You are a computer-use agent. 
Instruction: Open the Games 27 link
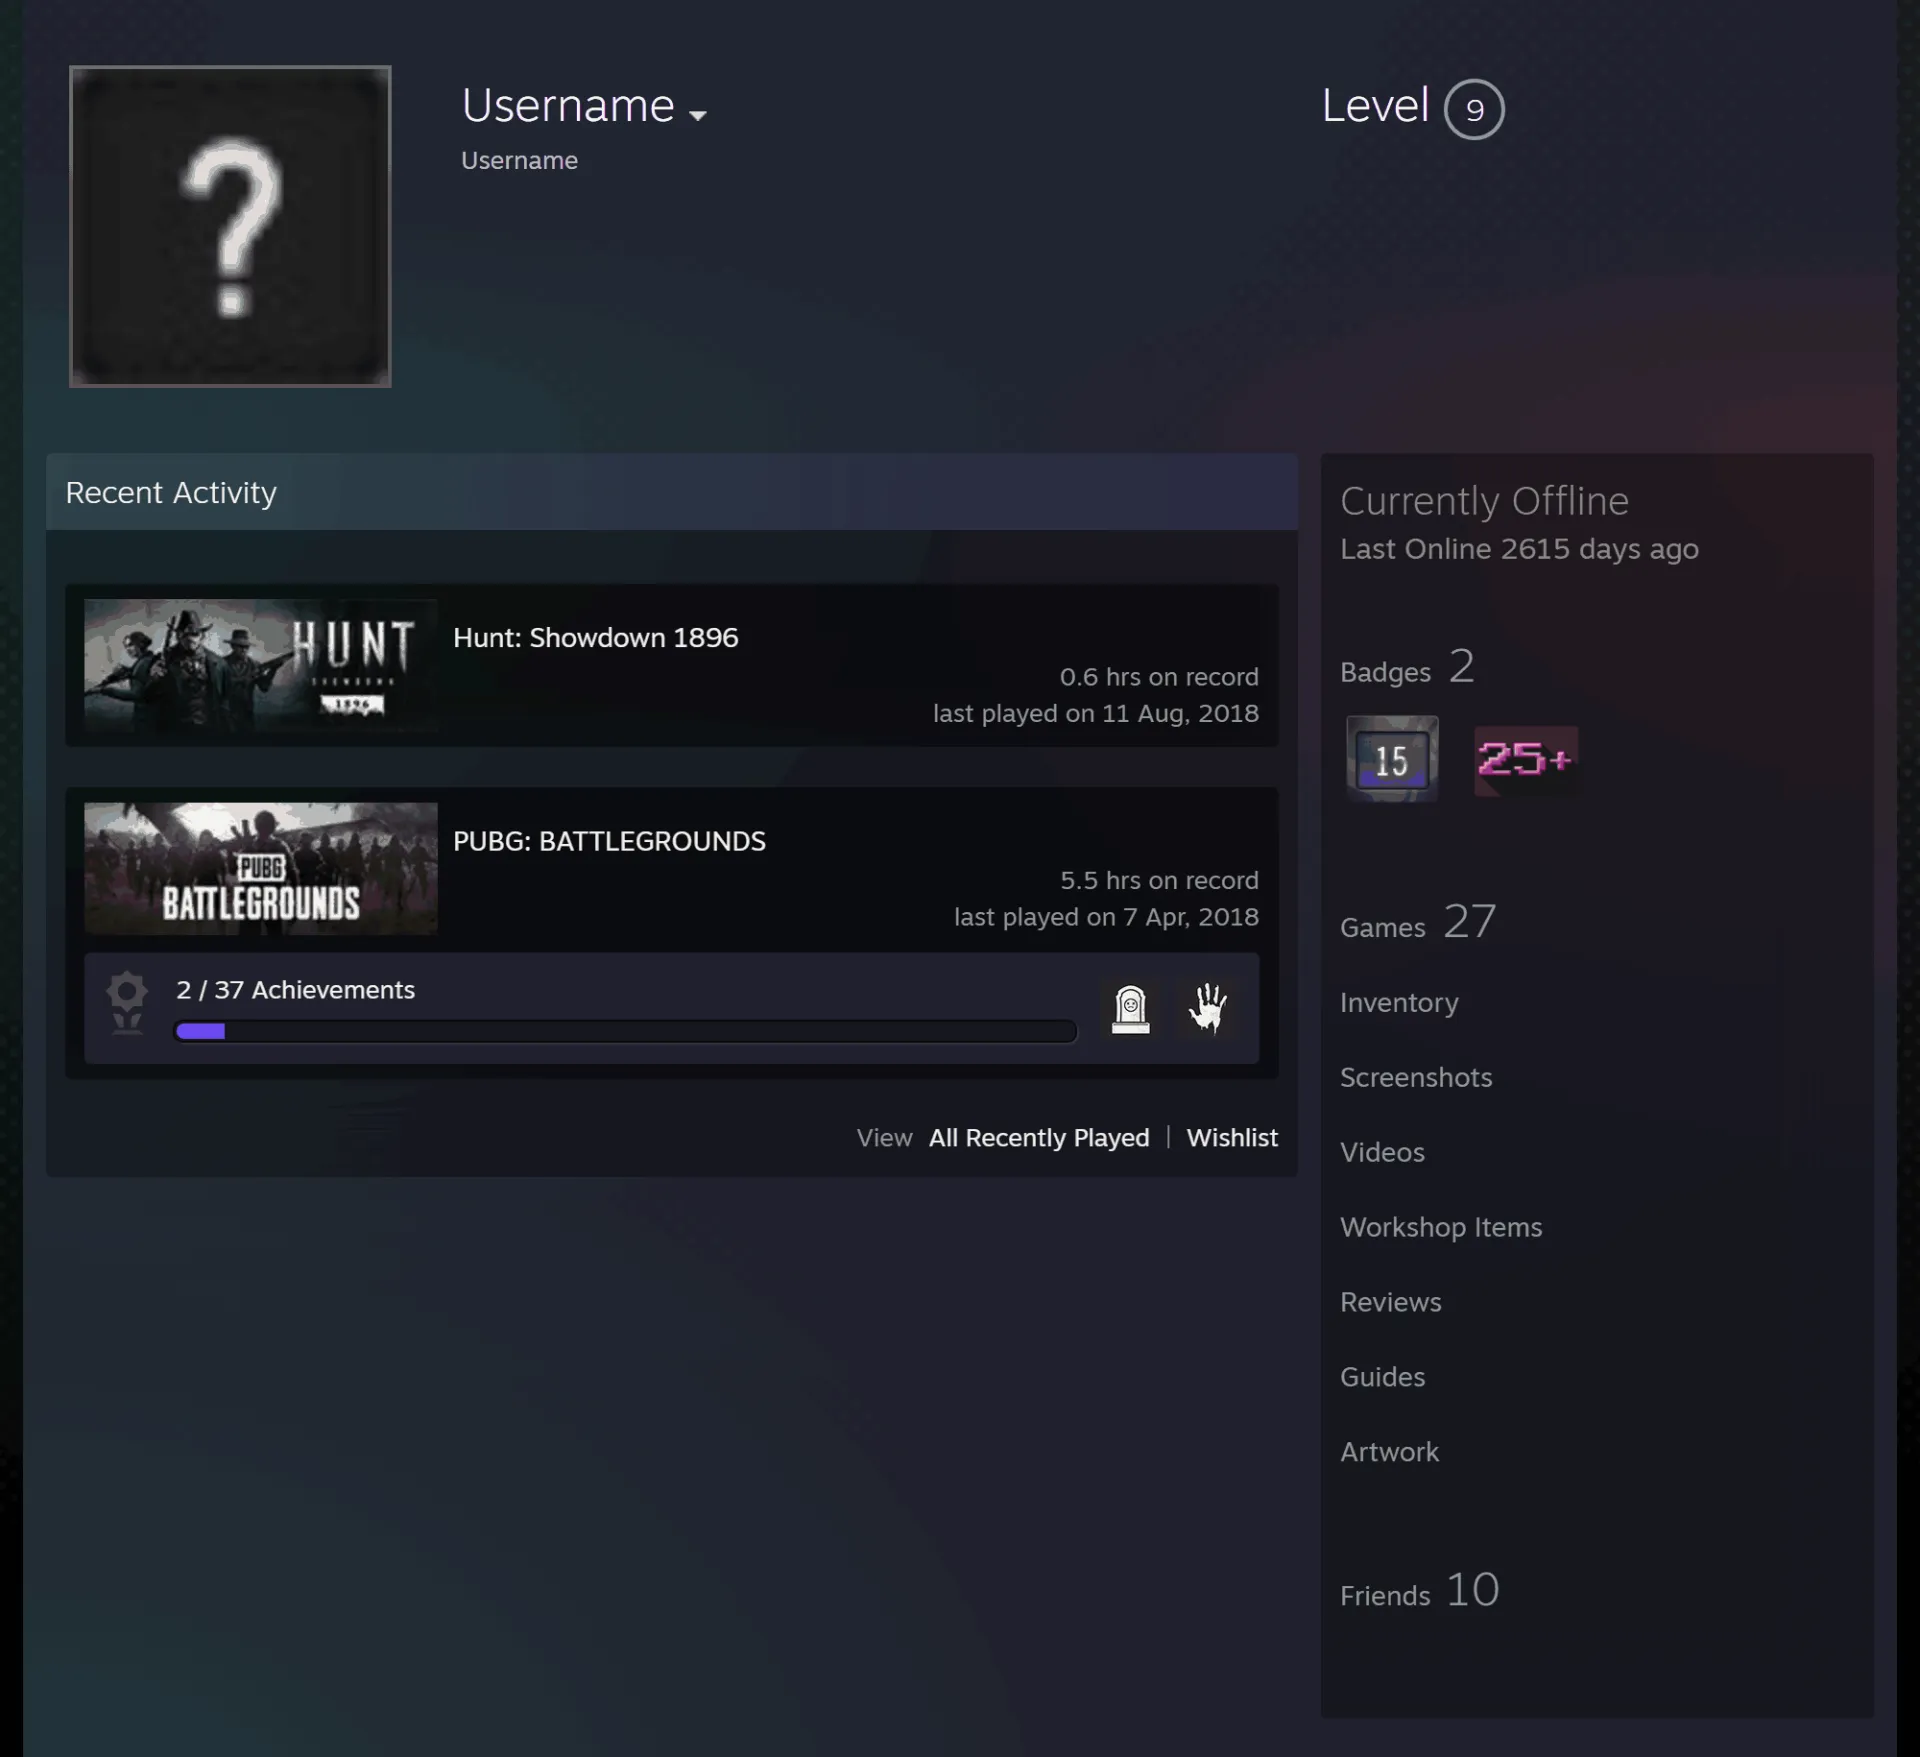pos(1418,921)
